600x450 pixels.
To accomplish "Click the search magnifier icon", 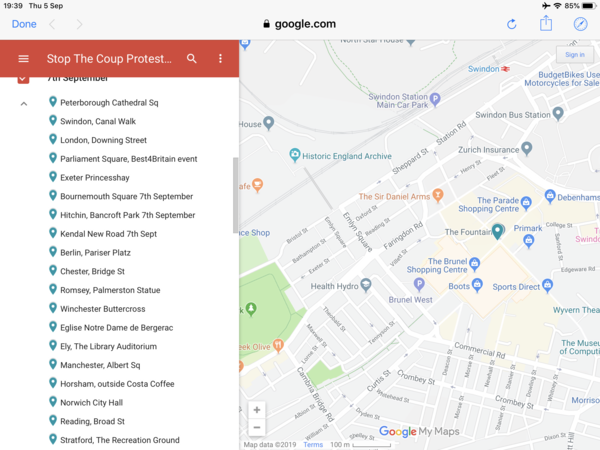I will [192, 59].
